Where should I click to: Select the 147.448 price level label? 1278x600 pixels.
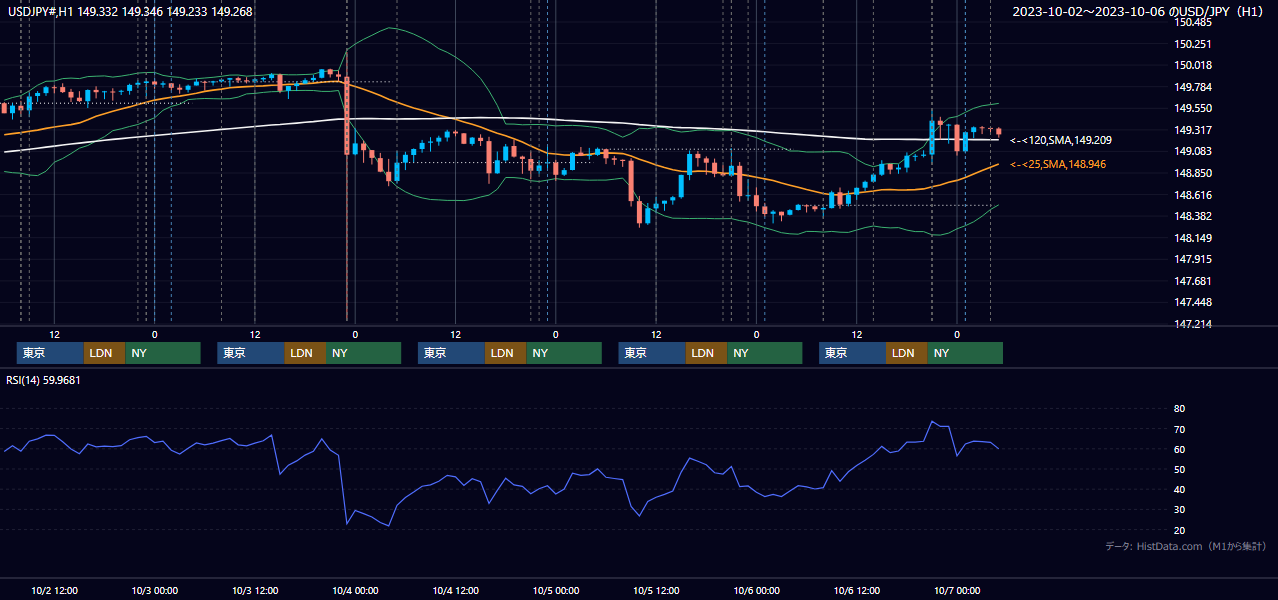[x=1195, y=302]
